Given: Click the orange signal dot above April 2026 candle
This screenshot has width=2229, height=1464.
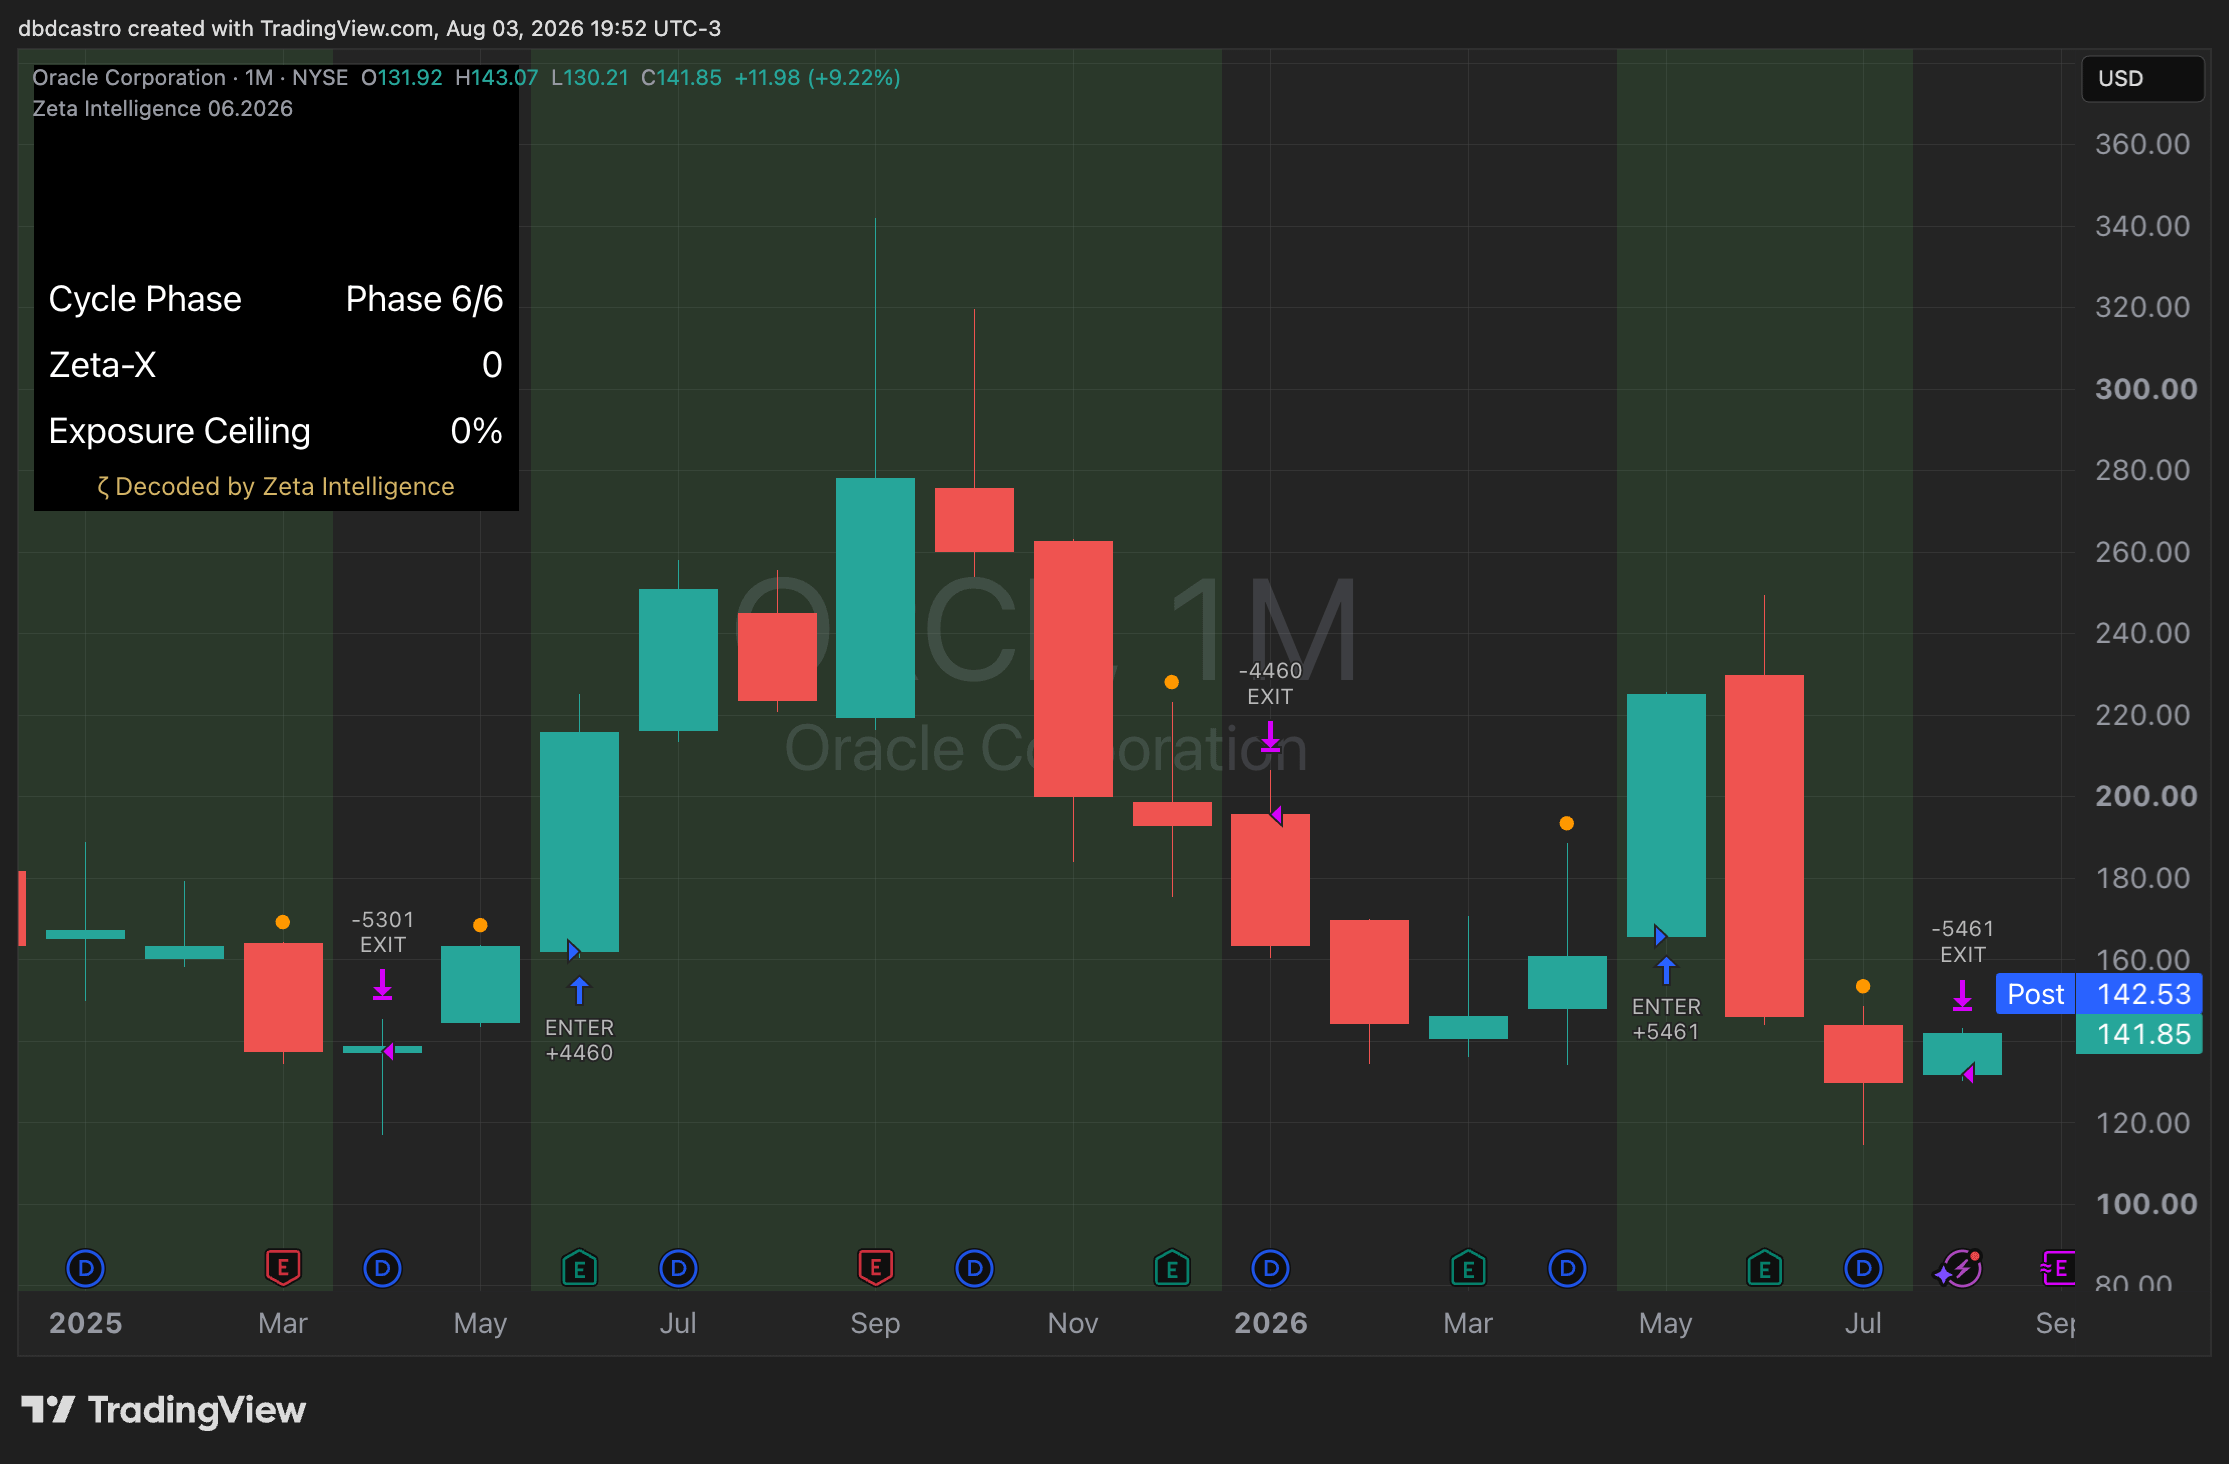Looking at the screenshot, I should 1567,823.
